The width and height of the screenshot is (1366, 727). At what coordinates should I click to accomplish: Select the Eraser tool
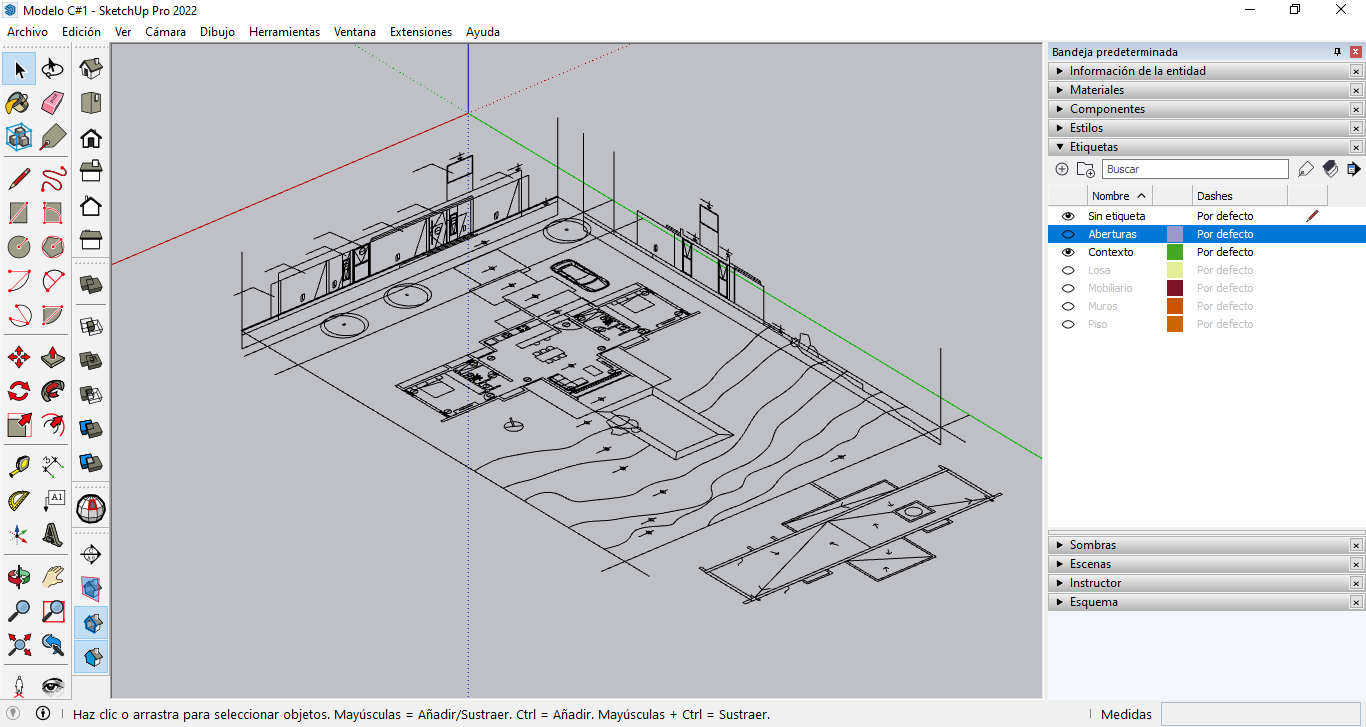click(53, 103)
